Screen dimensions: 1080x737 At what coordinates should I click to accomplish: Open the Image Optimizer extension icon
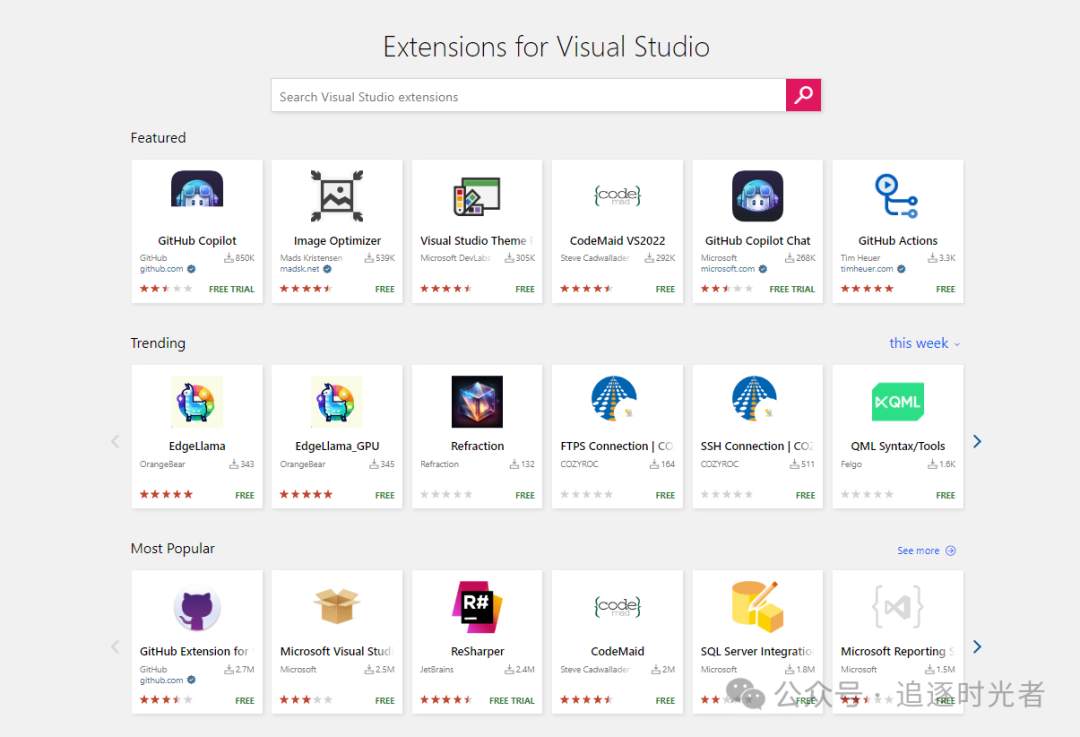337,195
